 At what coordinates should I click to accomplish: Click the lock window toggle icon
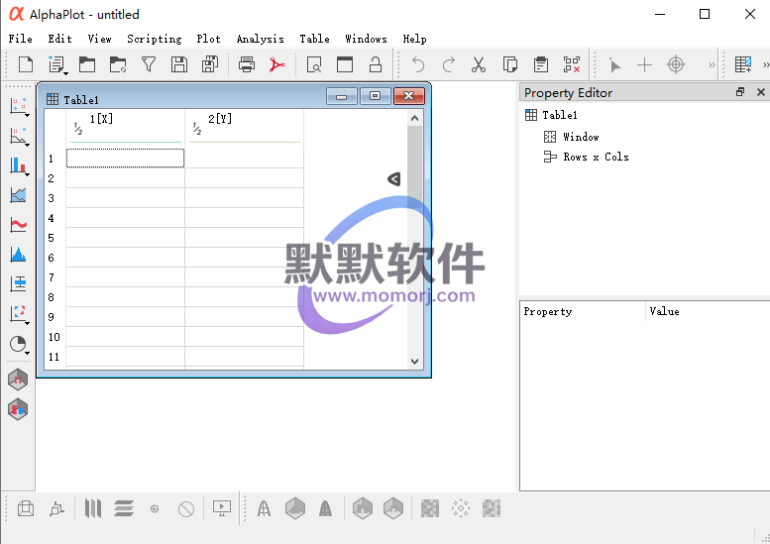(x=375, y=65)
